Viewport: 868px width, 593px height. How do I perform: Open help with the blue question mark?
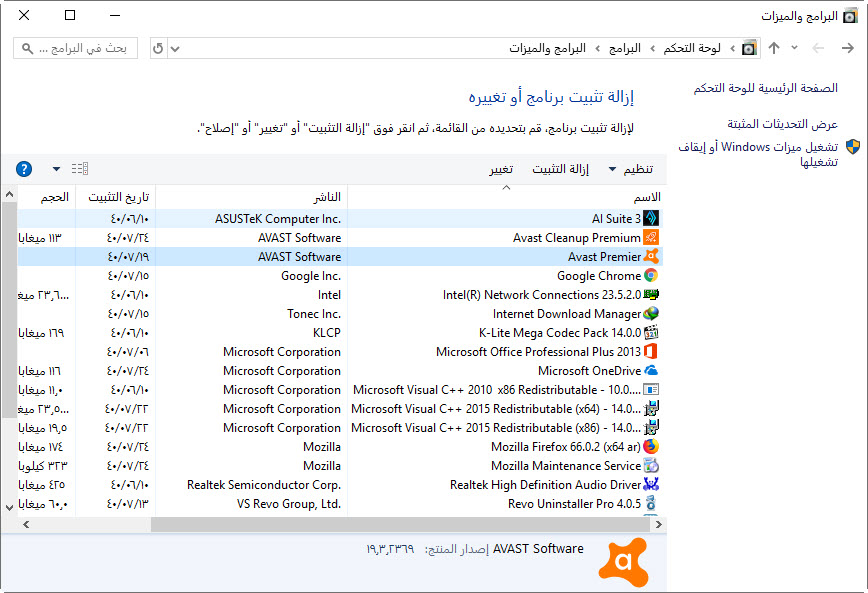click(x=24, y=169)
